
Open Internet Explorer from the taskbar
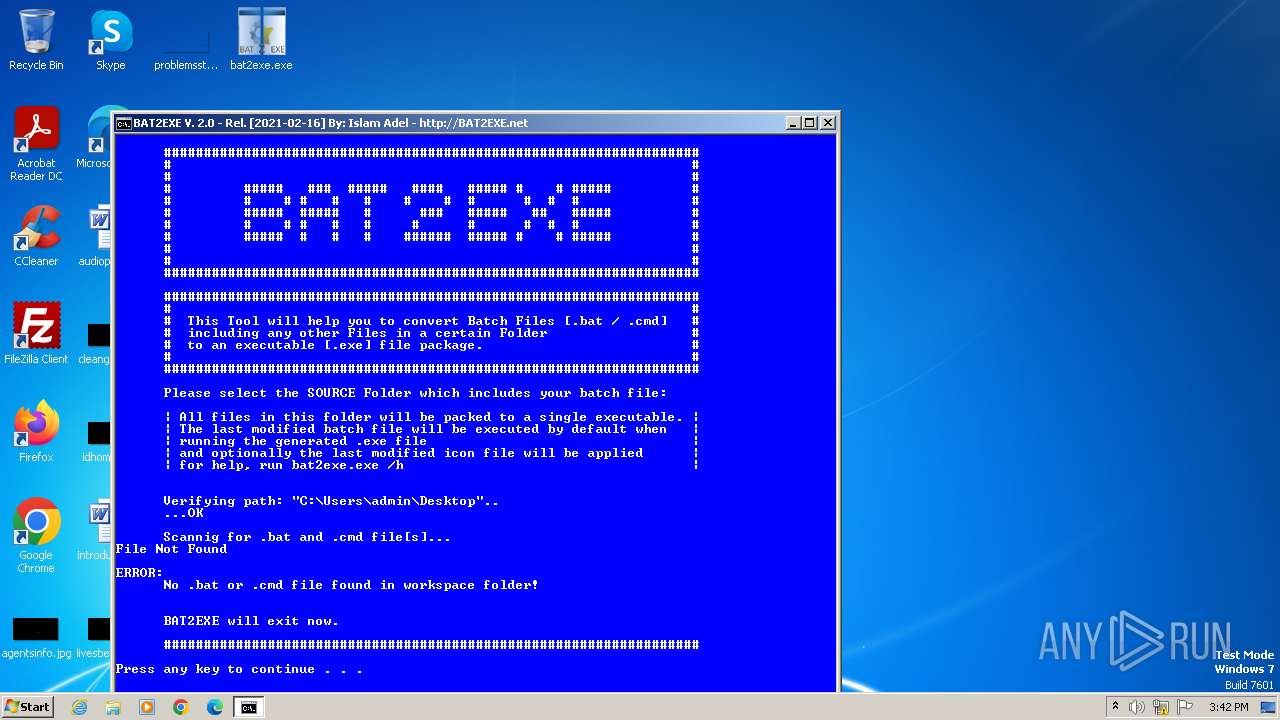79,707
